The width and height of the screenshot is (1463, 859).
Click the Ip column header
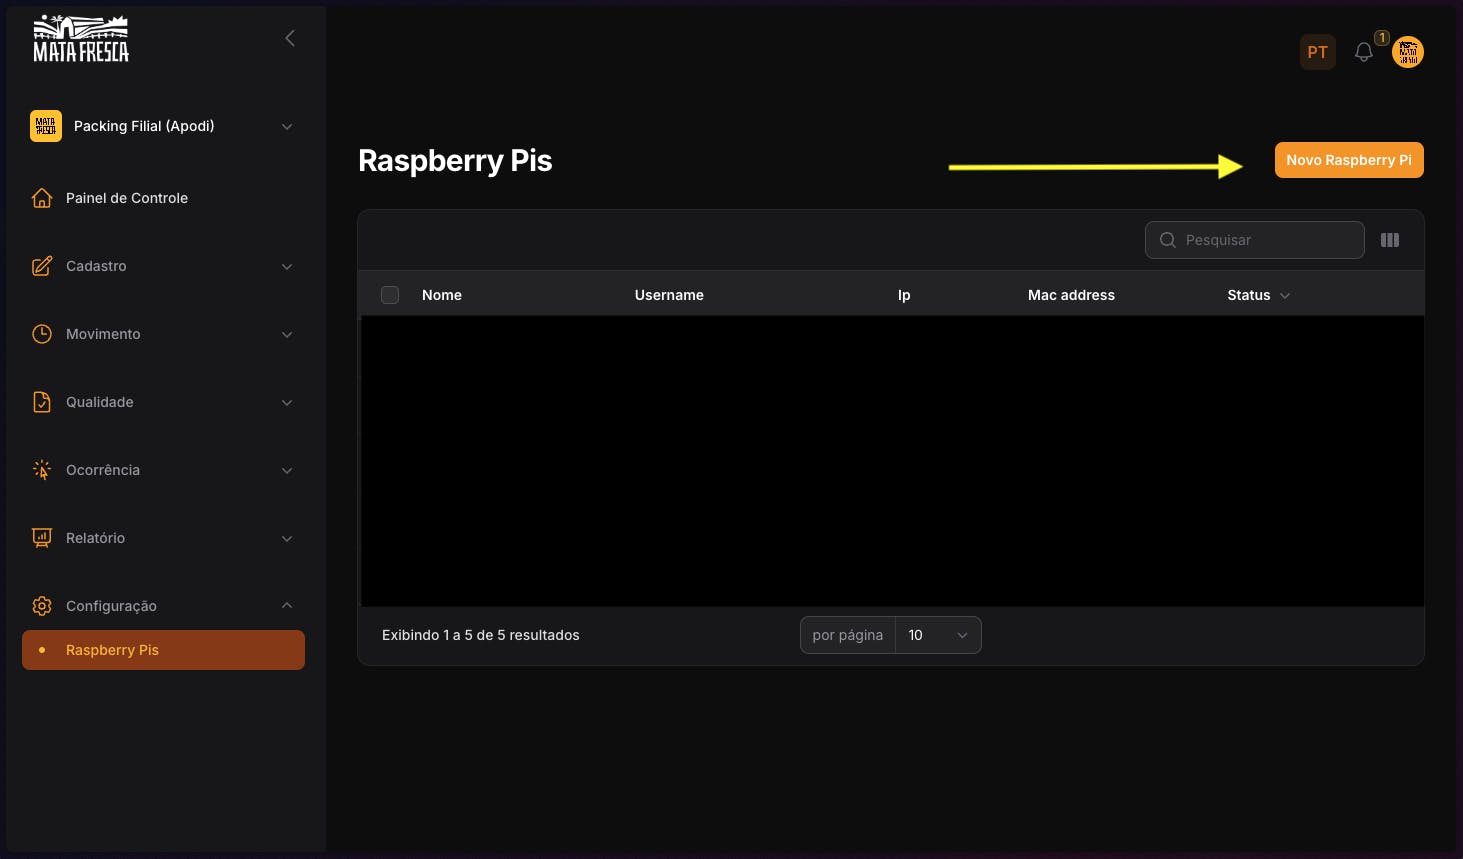coord(904,295)
